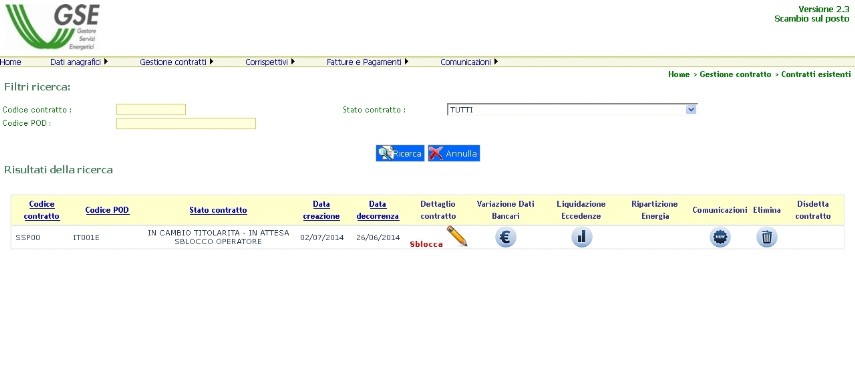Select the IN CAMBIO TITOLARITA status text

218,237
